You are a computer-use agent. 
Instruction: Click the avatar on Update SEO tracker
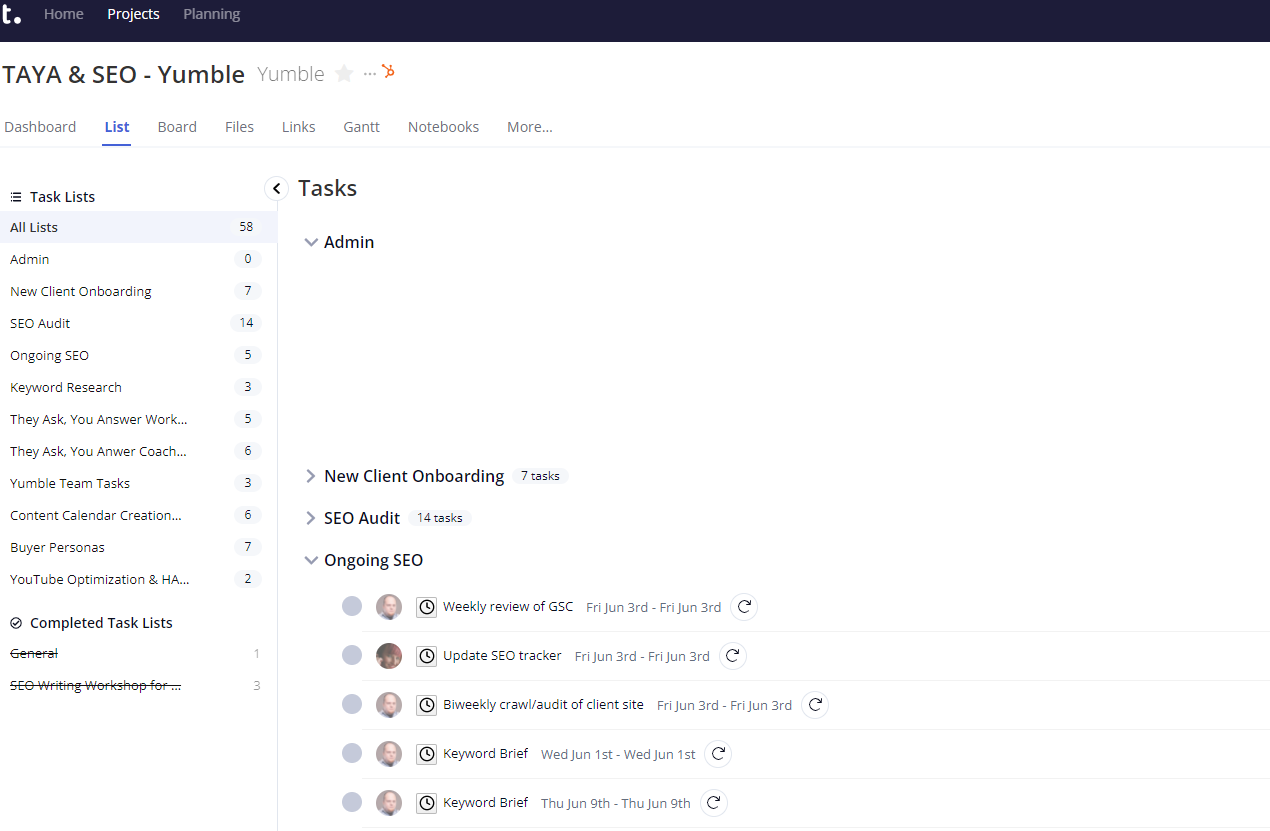click(x=389, y=655)
